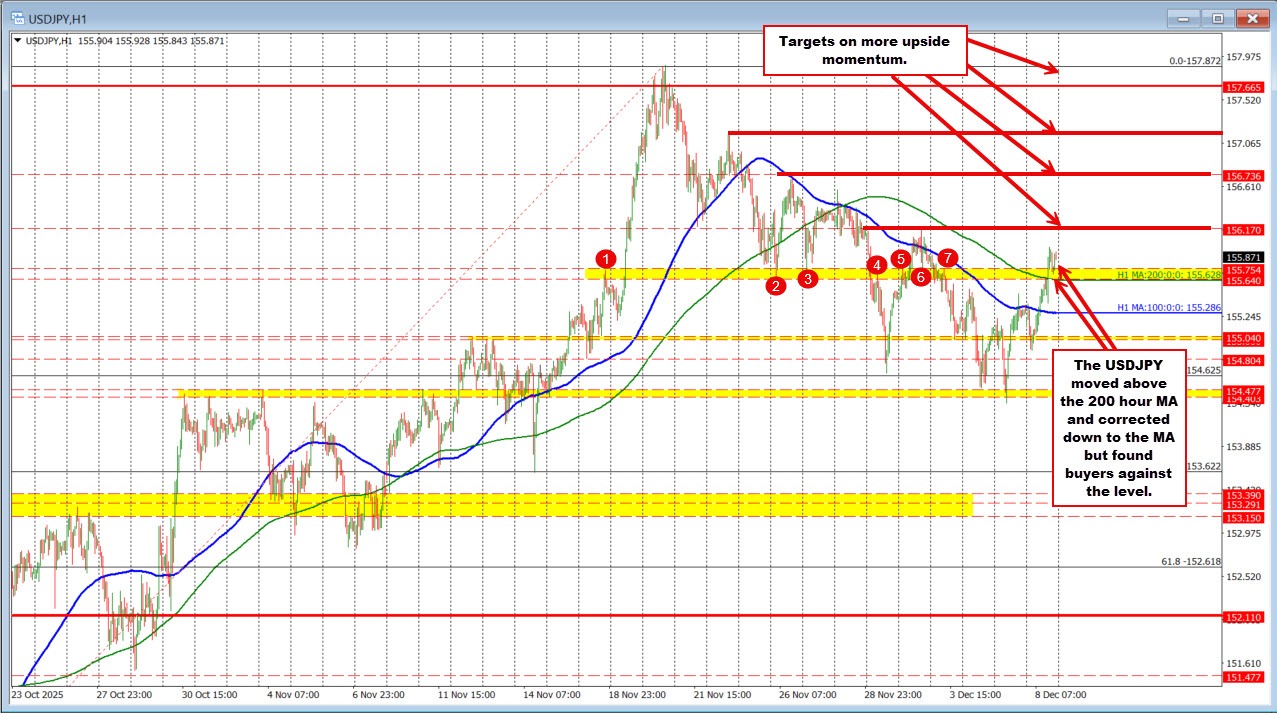Minimize the USDJPY chart window
1277x713 pixels.
pyautogui.click(x=1181, y=18)
